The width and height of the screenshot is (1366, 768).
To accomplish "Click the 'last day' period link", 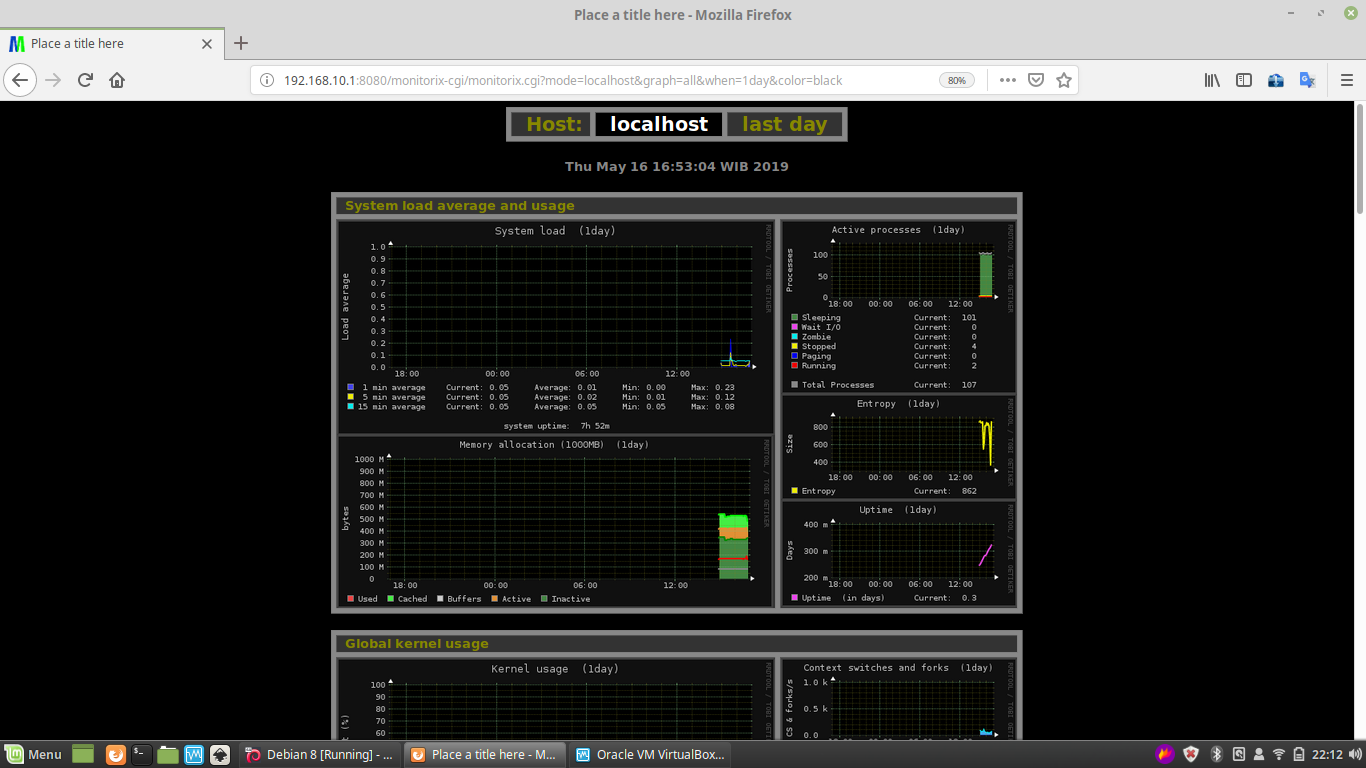I will tap(783, 124).
